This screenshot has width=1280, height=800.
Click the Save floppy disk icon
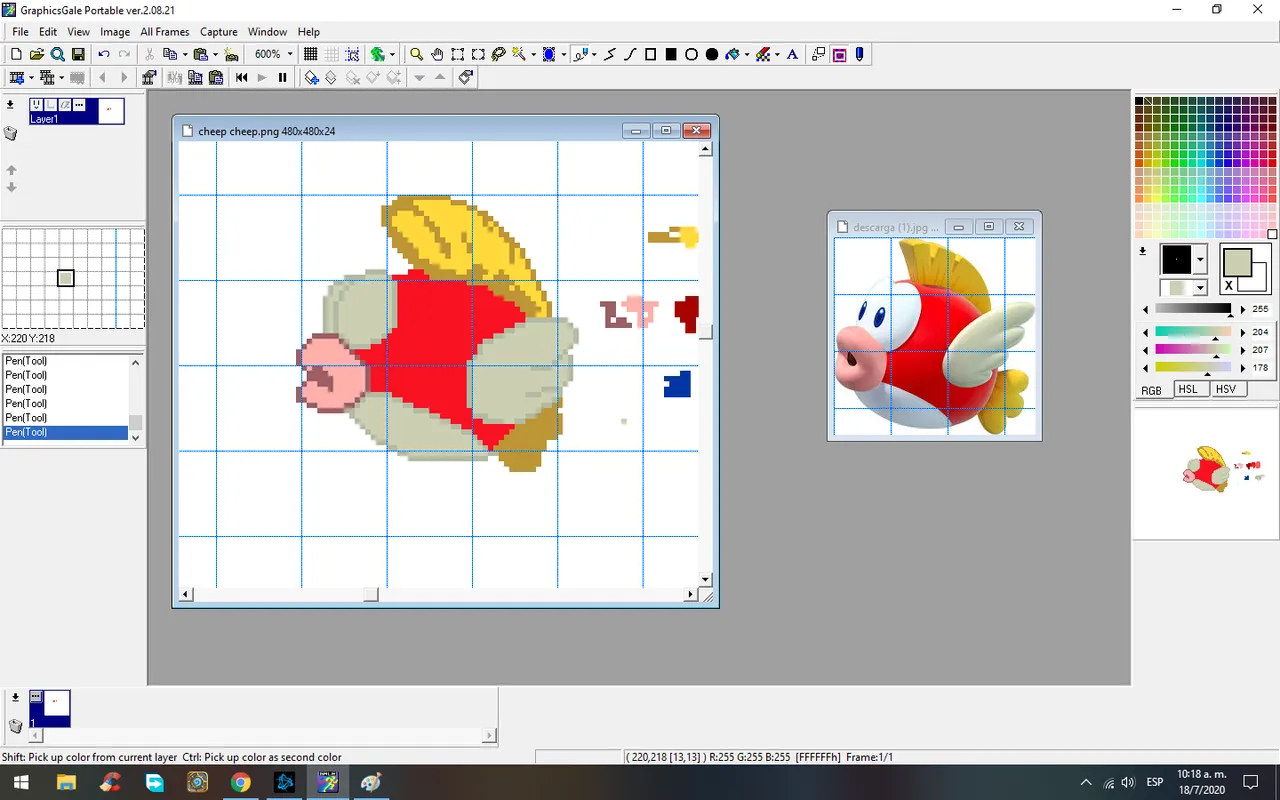[78, 54]
